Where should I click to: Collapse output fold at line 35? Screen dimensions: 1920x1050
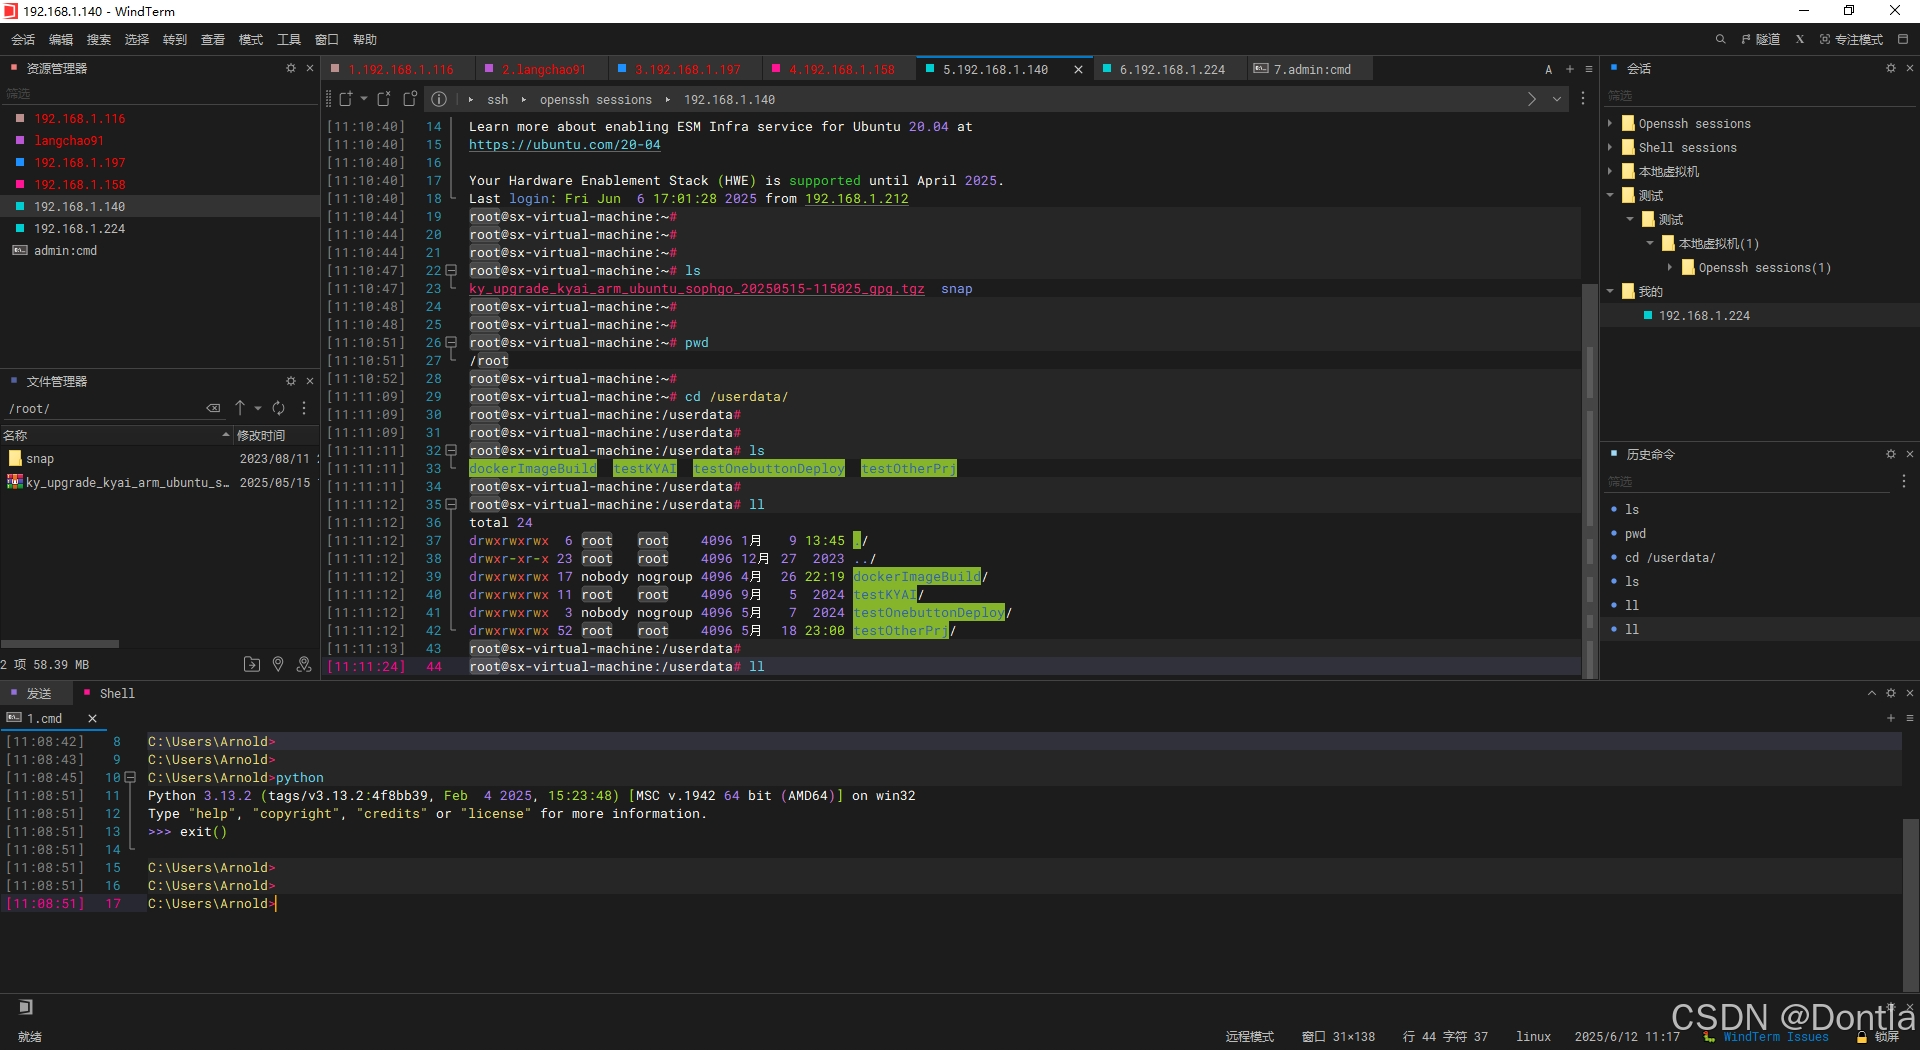click(x=451, y=505)
